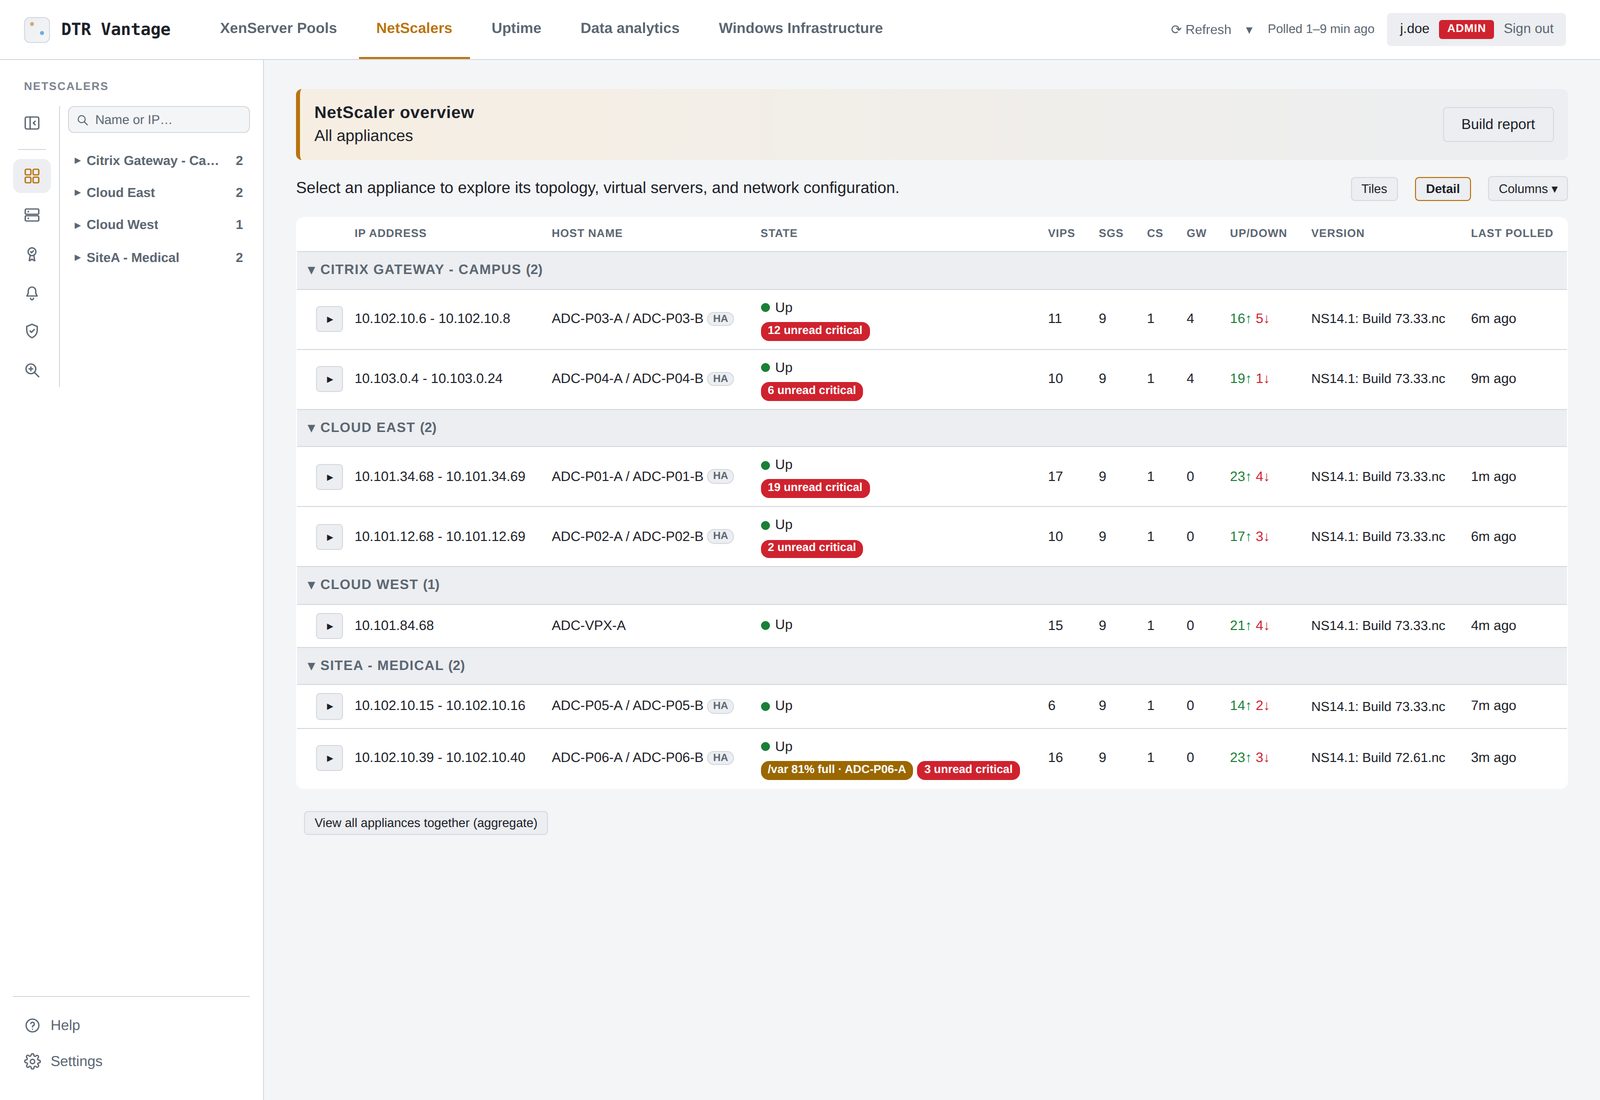Click the 2 unread critical badge
This screenshot has width=1600, height=1100.
[812, 548]
